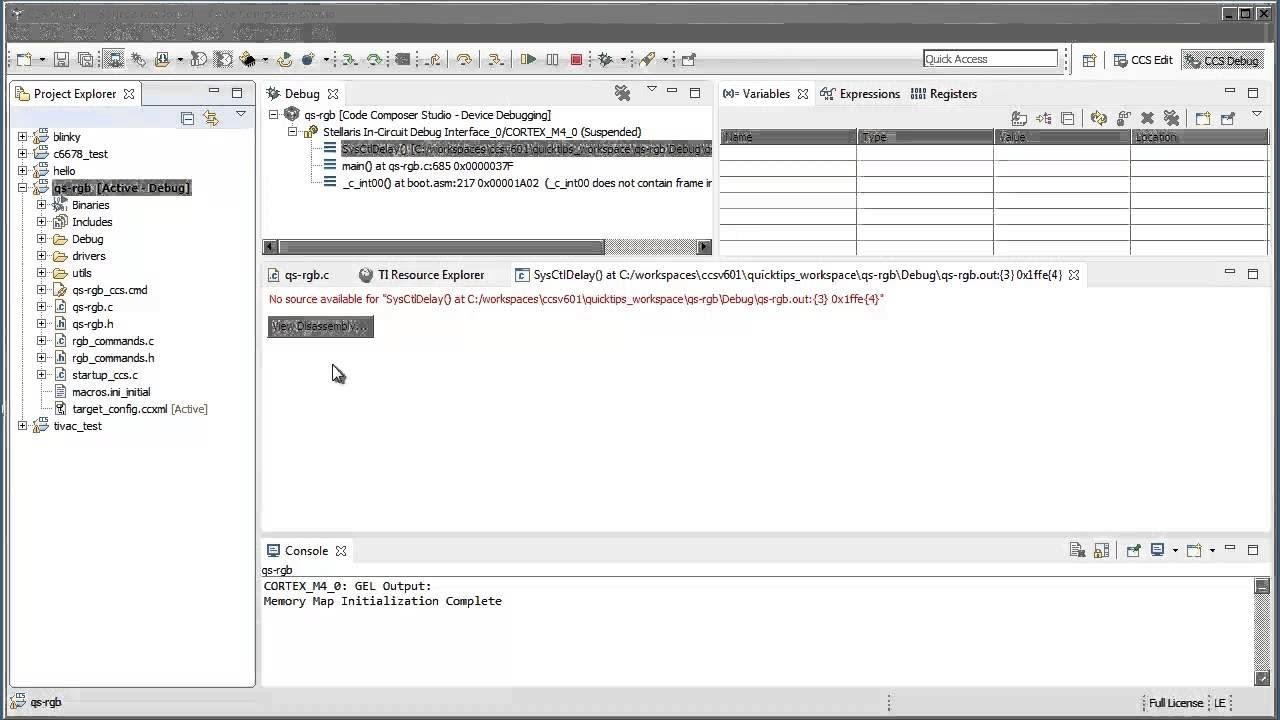Open the Debug view menu arrow
The height and width of the screenshot is (720, 1280).
[651, 90]
